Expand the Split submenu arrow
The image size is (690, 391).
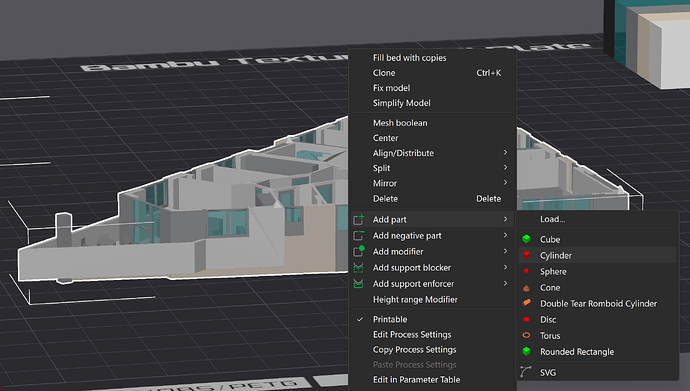pos(505,168)
